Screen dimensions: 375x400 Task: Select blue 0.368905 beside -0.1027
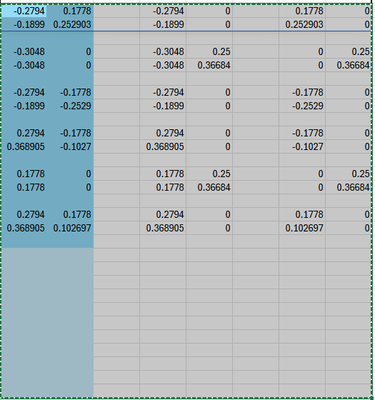pyautogui.click(x=25, y=147)
